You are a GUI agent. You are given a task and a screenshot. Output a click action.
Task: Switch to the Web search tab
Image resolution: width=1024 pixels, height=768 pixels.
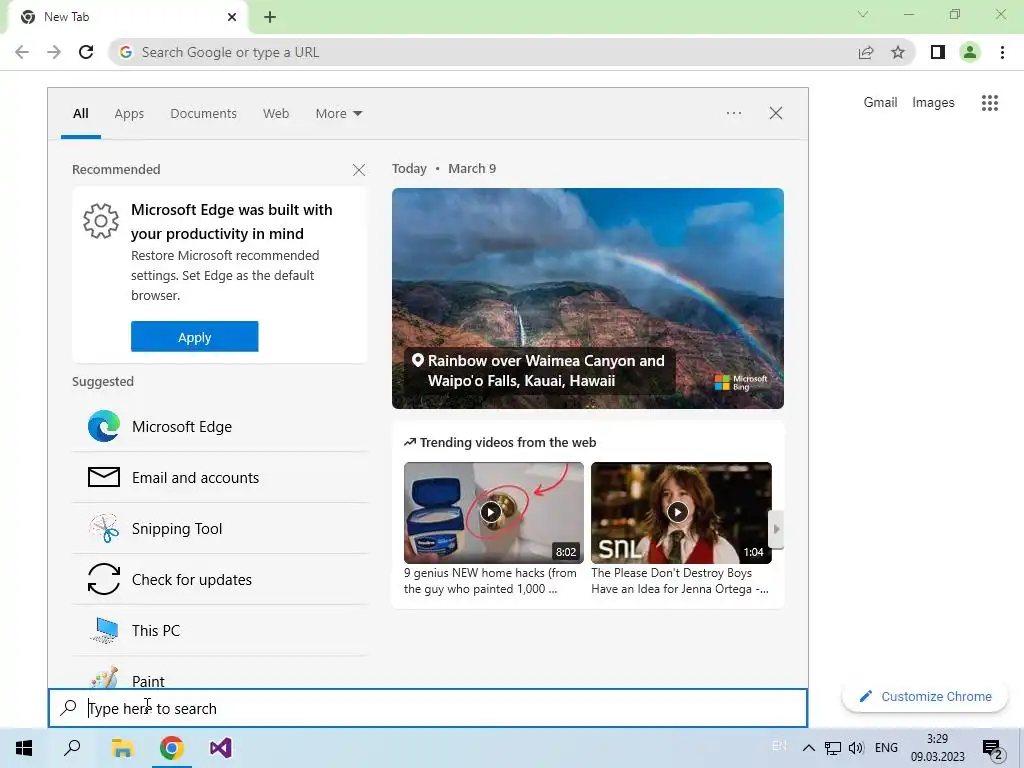276,114
